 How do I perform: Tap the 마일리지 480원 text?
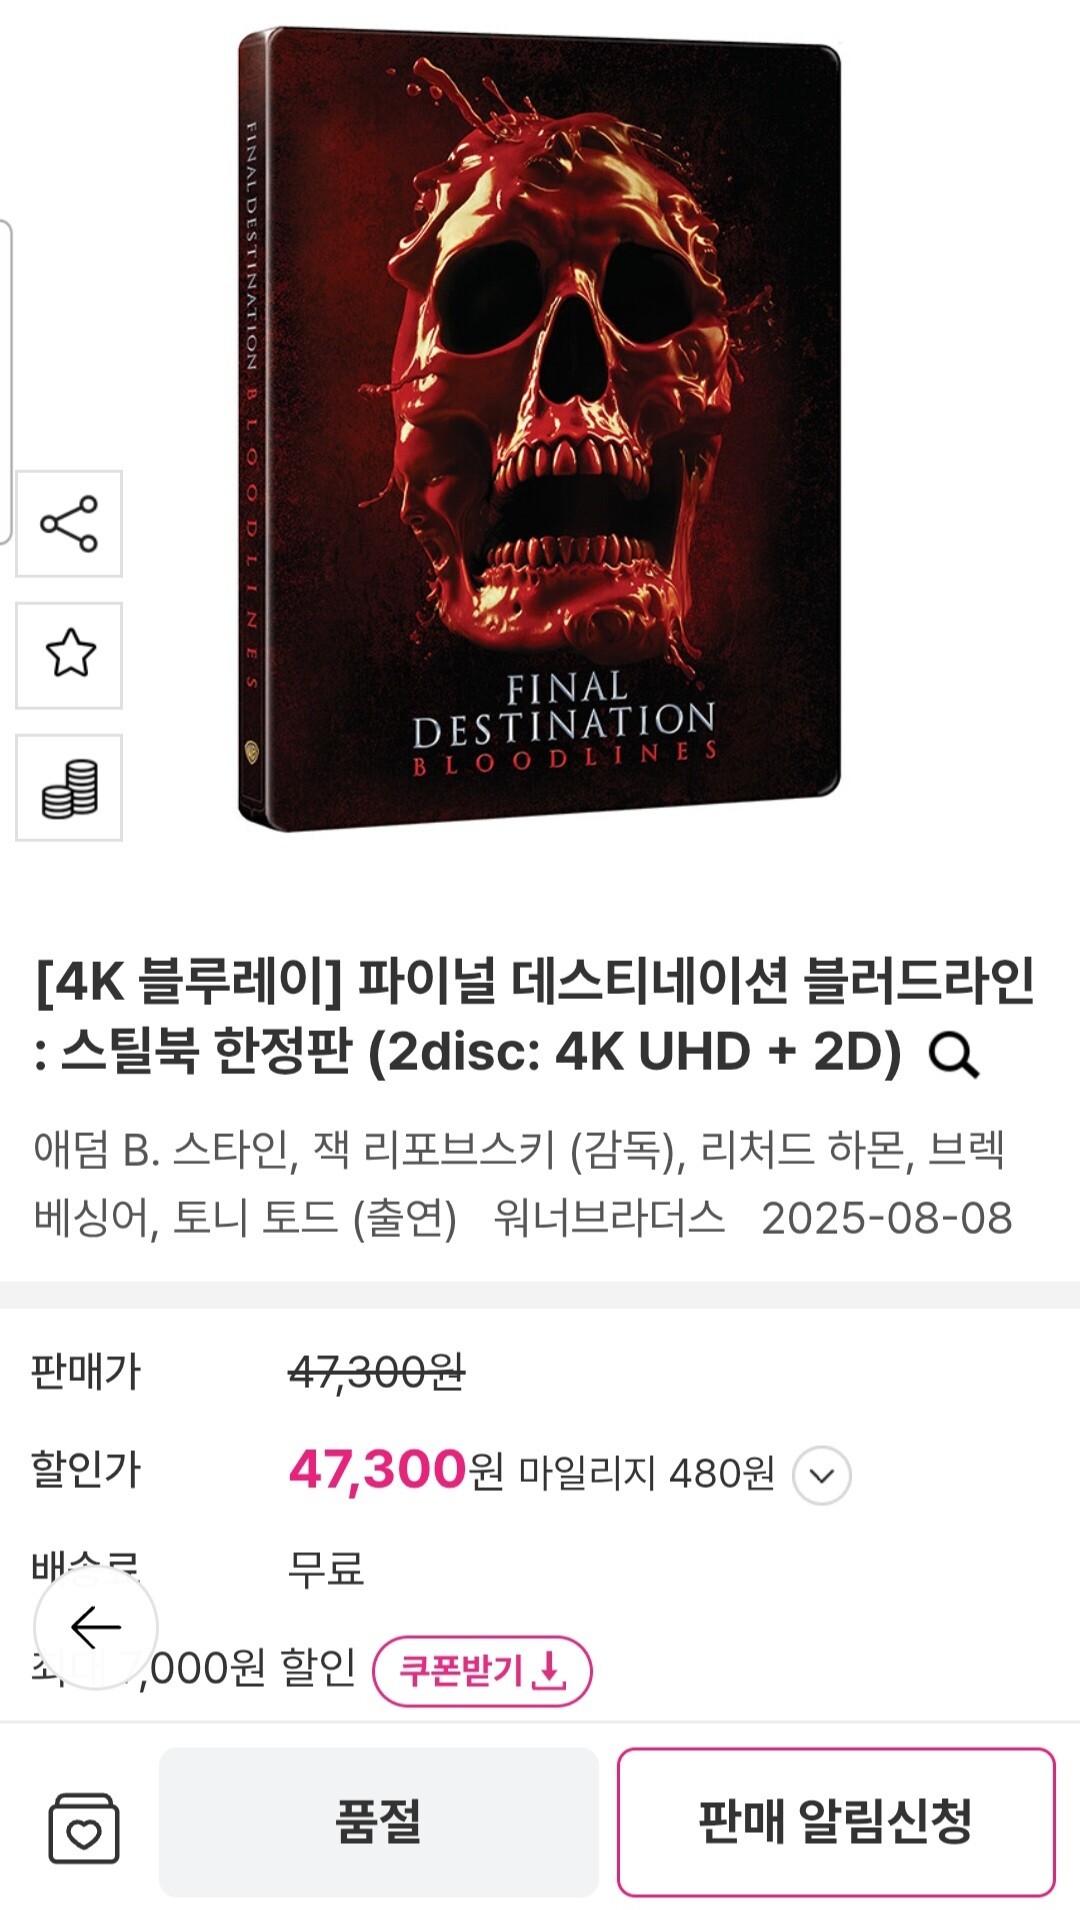[x=646, y=1474]
